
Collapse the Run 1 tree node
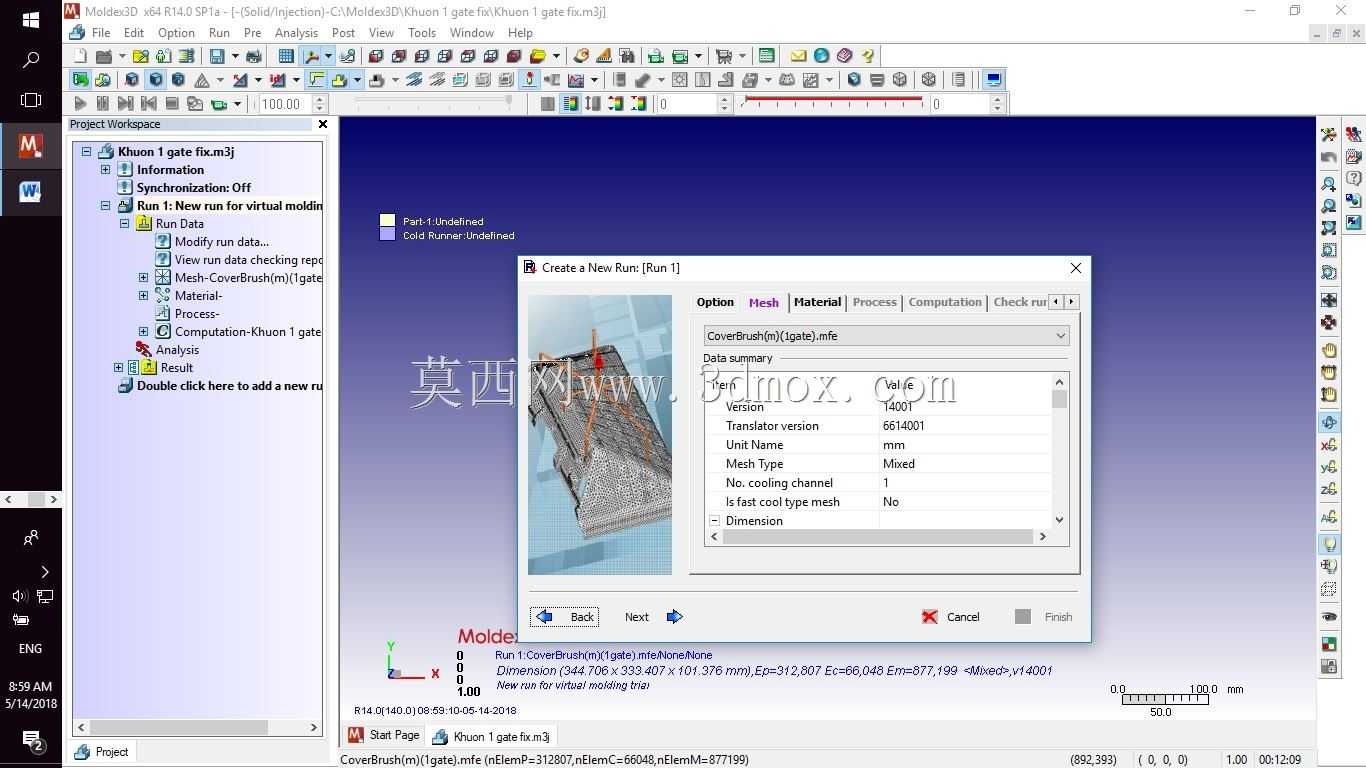coord(105,206)
